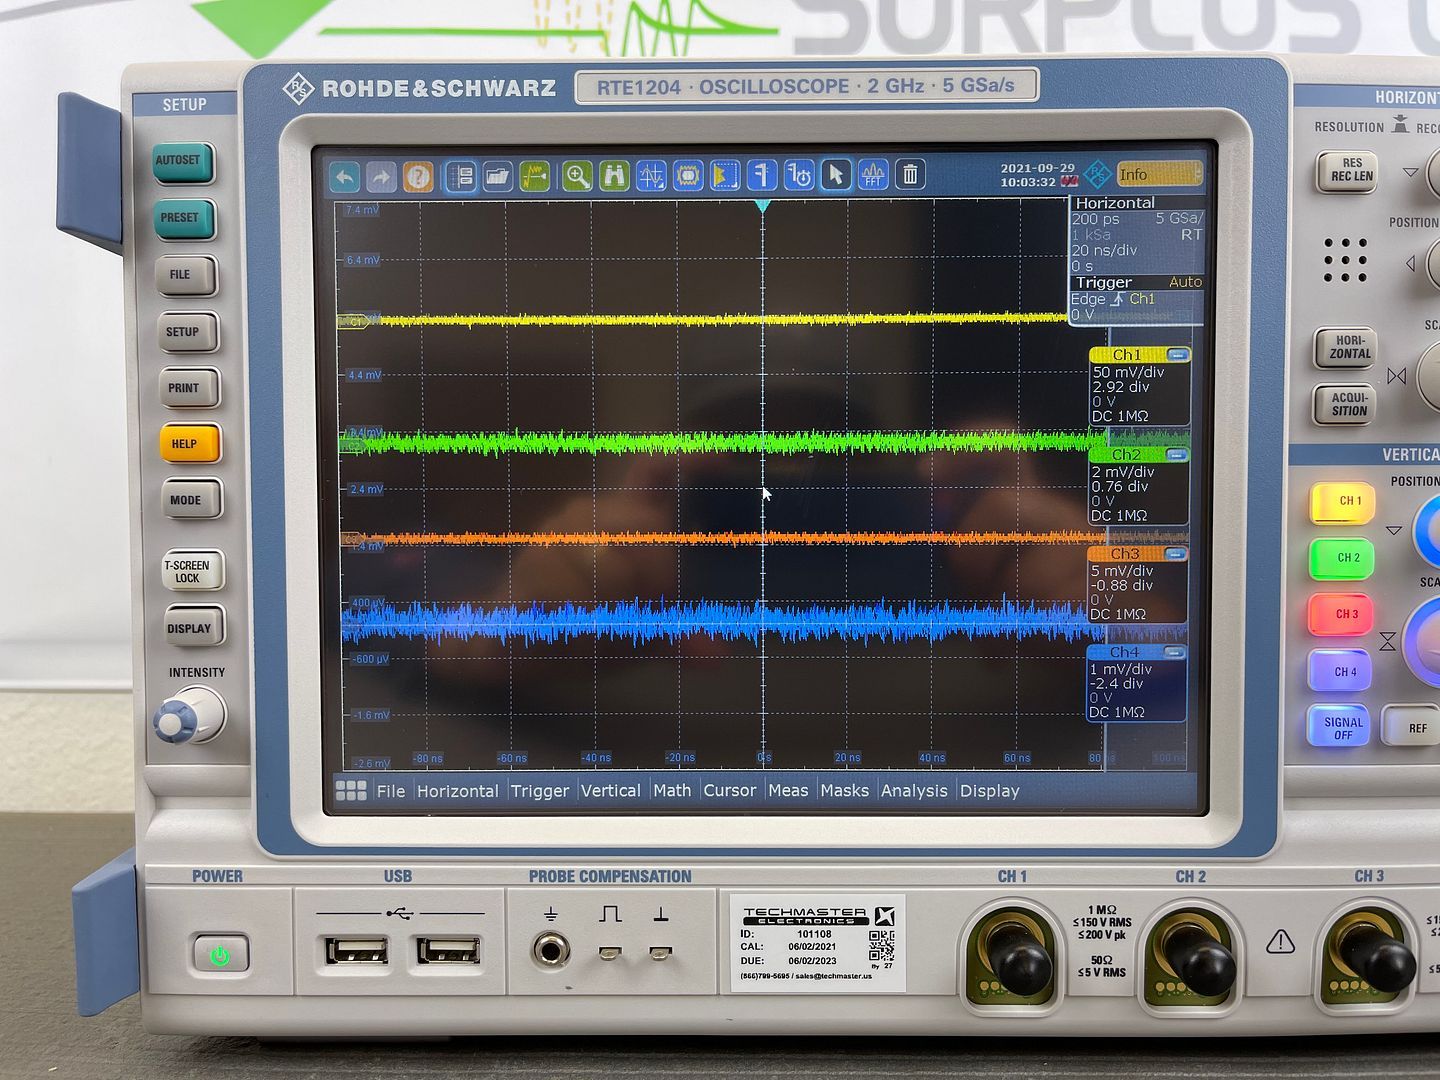Screen dimensions: 1440x1080
Task: Tap the green waveform autoset toolbar icon
Action: click(x=535, y=178)
